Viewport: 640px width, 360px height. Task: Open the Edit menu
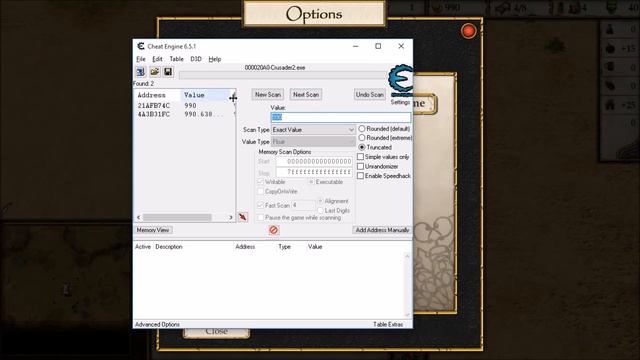[x=157, y=59]
